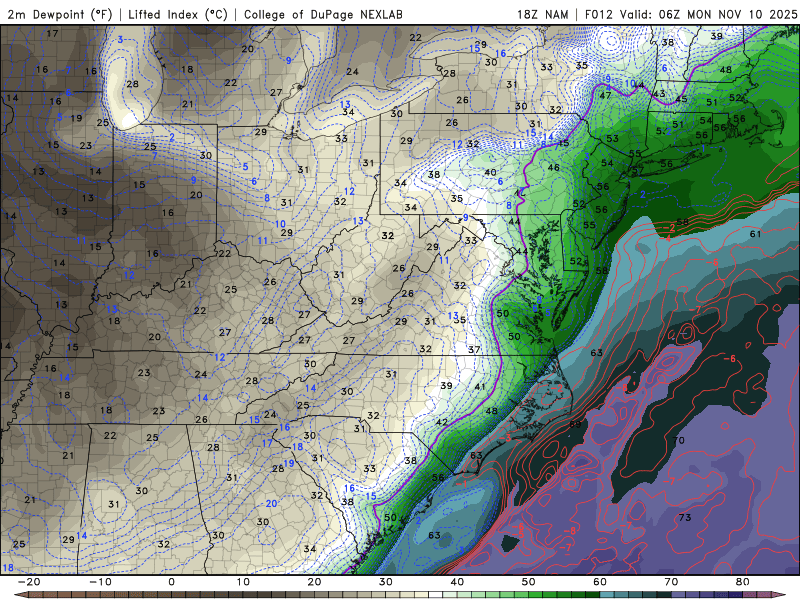Click the blue "19" lifted index contour label
Image resolution: width=800 pixels, height=600 pixels.
click(x=289, y=463)
